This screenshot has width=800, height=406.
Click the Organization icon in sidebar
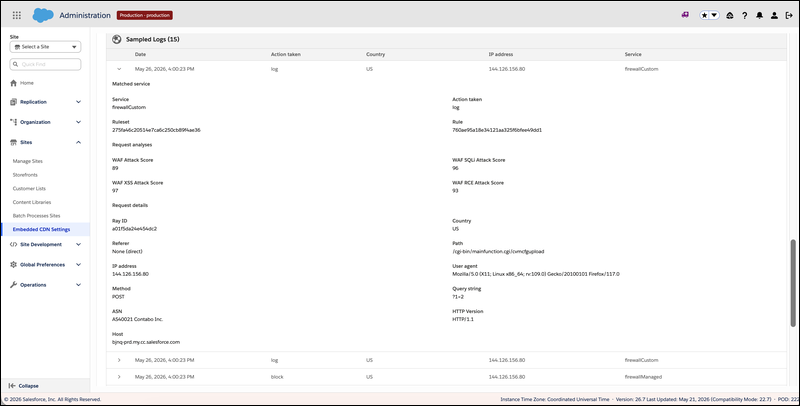(x=14, y=122)
